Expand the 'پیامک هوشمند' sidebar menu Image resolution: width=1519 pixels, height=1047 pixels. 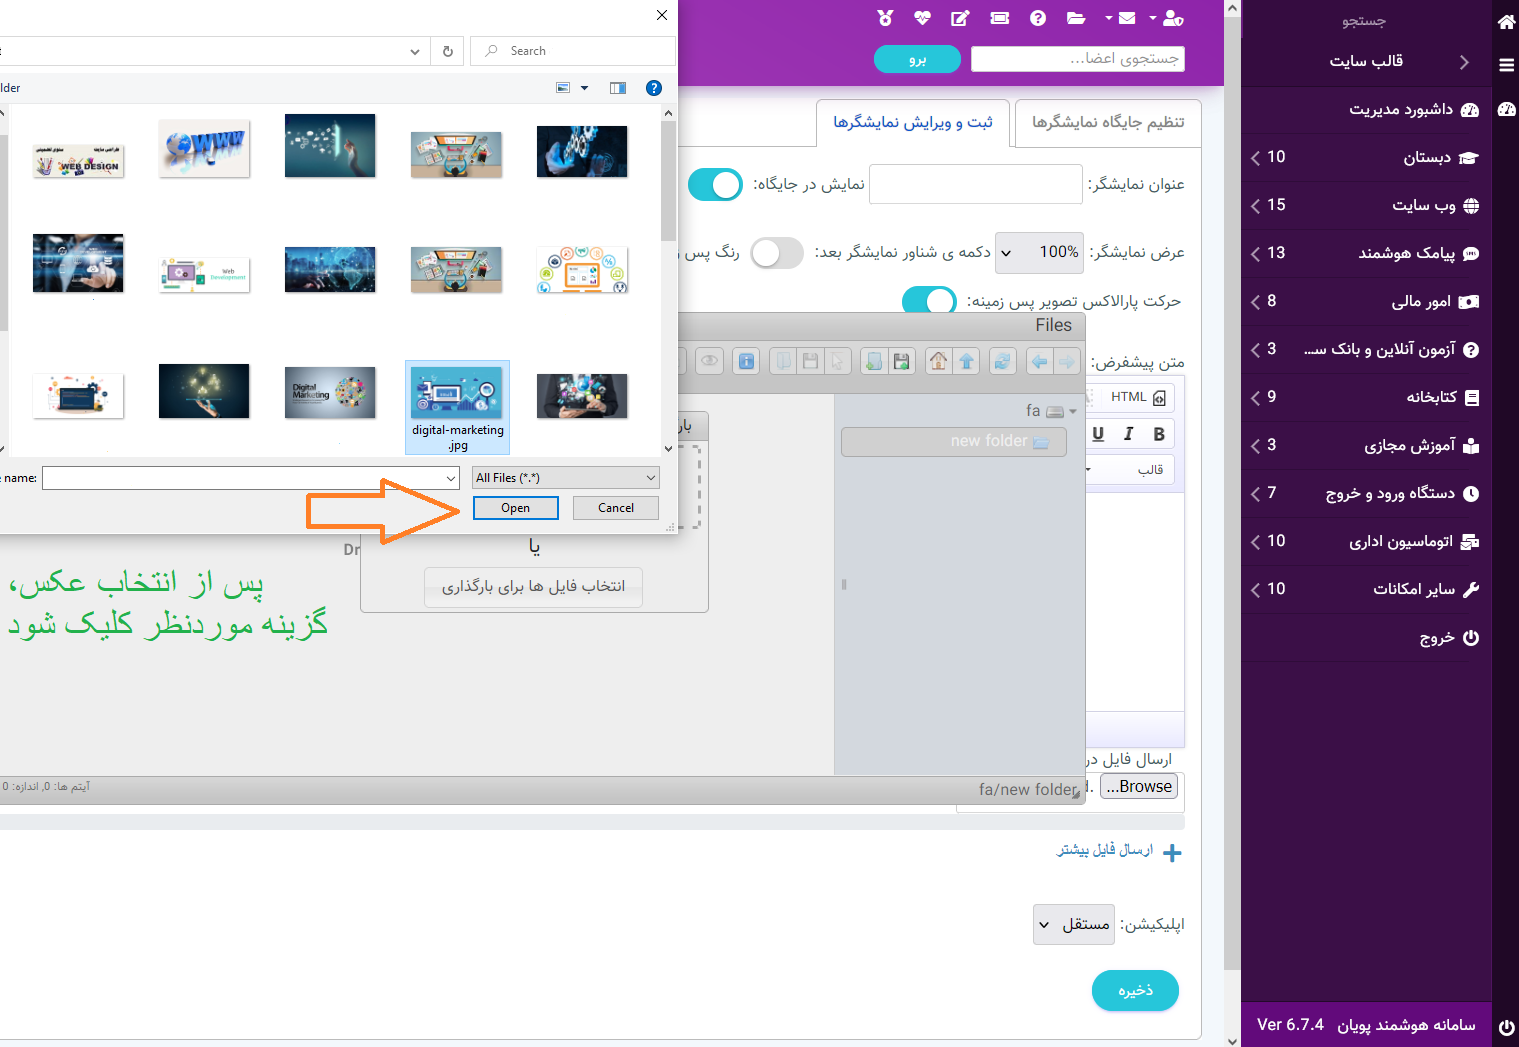[x=1366, y=254]
